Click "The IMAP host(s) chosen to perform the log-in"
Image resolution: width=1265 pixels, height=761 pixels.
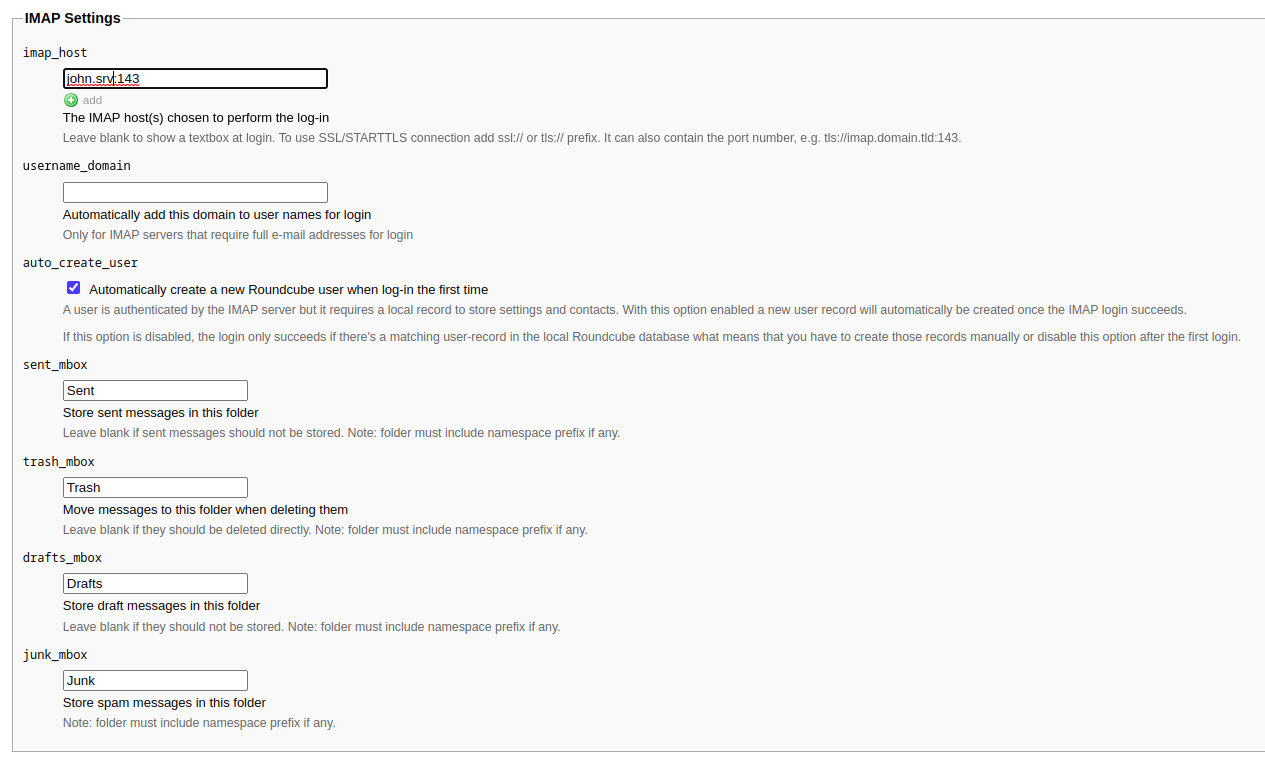click(x=196, y=117)
